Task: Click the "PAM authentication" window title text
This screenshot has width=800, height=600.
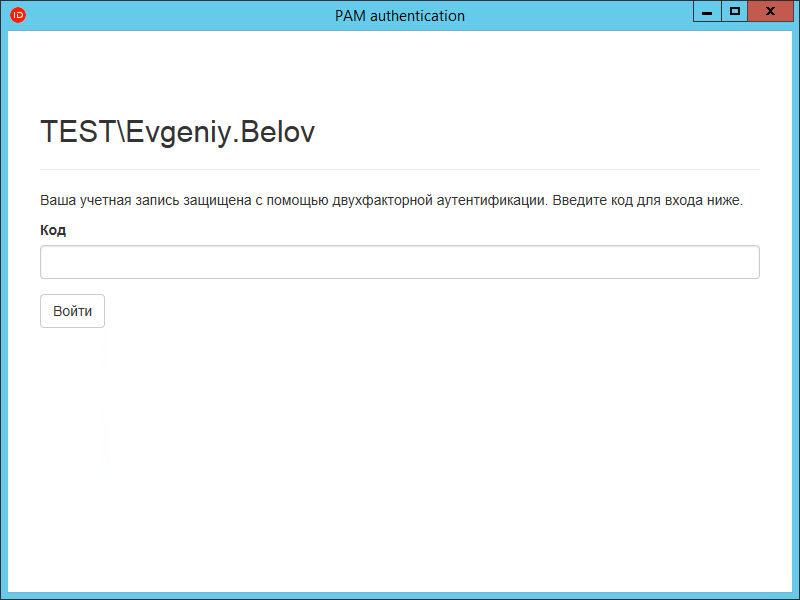Action: tap(399, 16)
